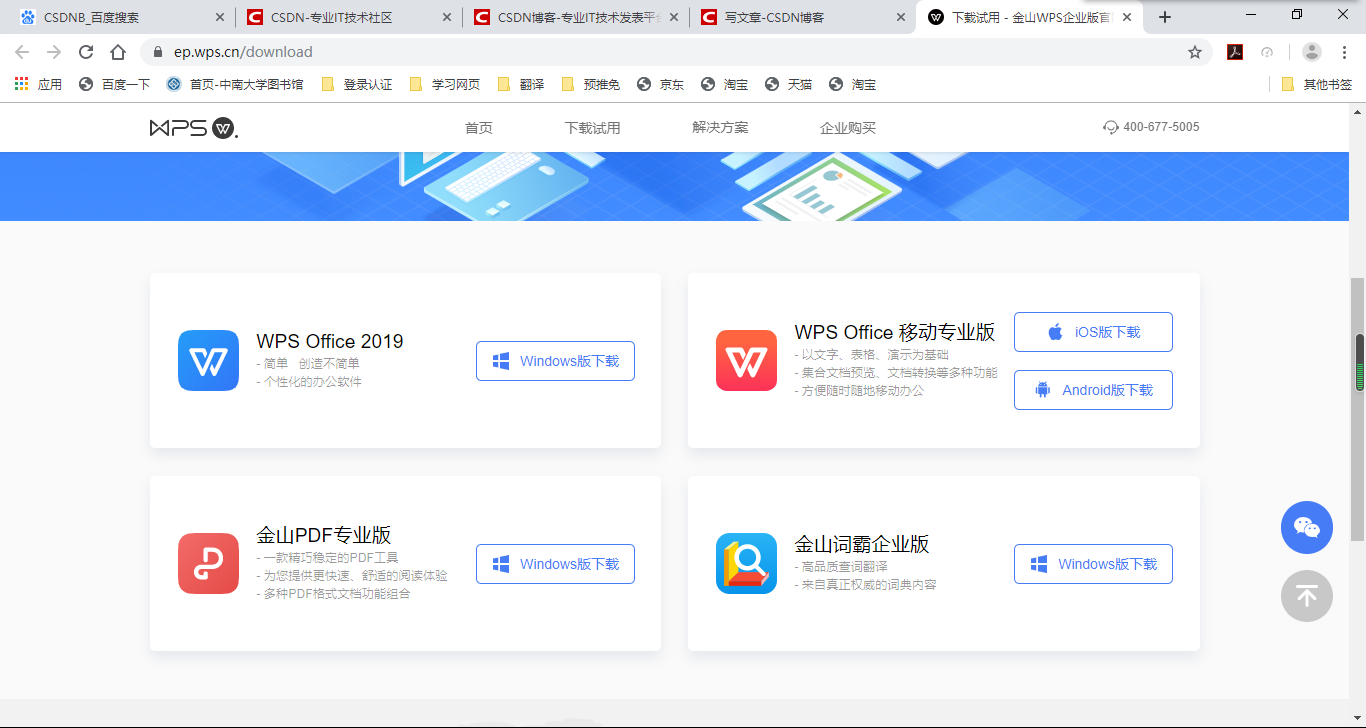The height and width of the screenshot is (728, 1366).
Task: Download 金山词霸企业版 Windows版
Action: pyautogui.click(x=1093, y=564)
